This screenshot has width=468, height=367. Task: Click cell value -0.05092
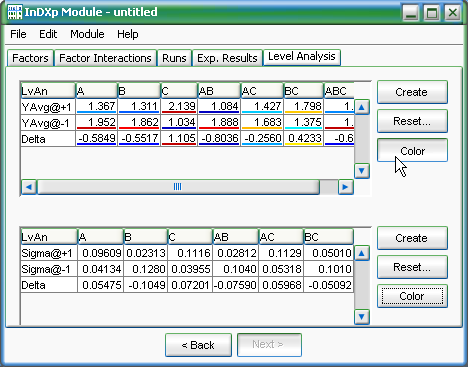328,285
